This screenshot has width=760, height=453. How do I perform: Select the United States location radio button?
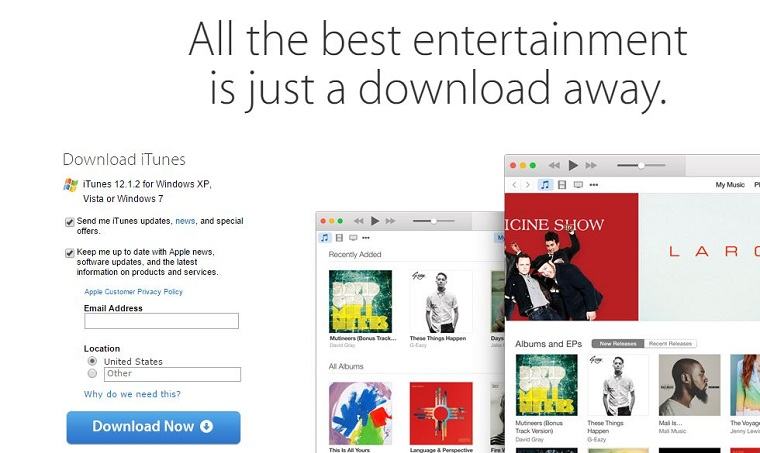pos(92,361)
